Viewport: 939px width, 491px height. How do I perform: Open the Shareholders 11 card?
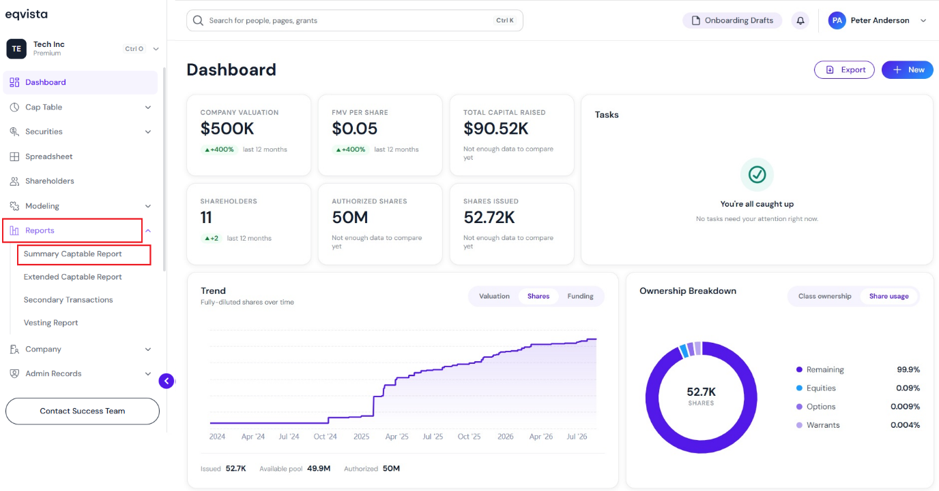[249, 224]
